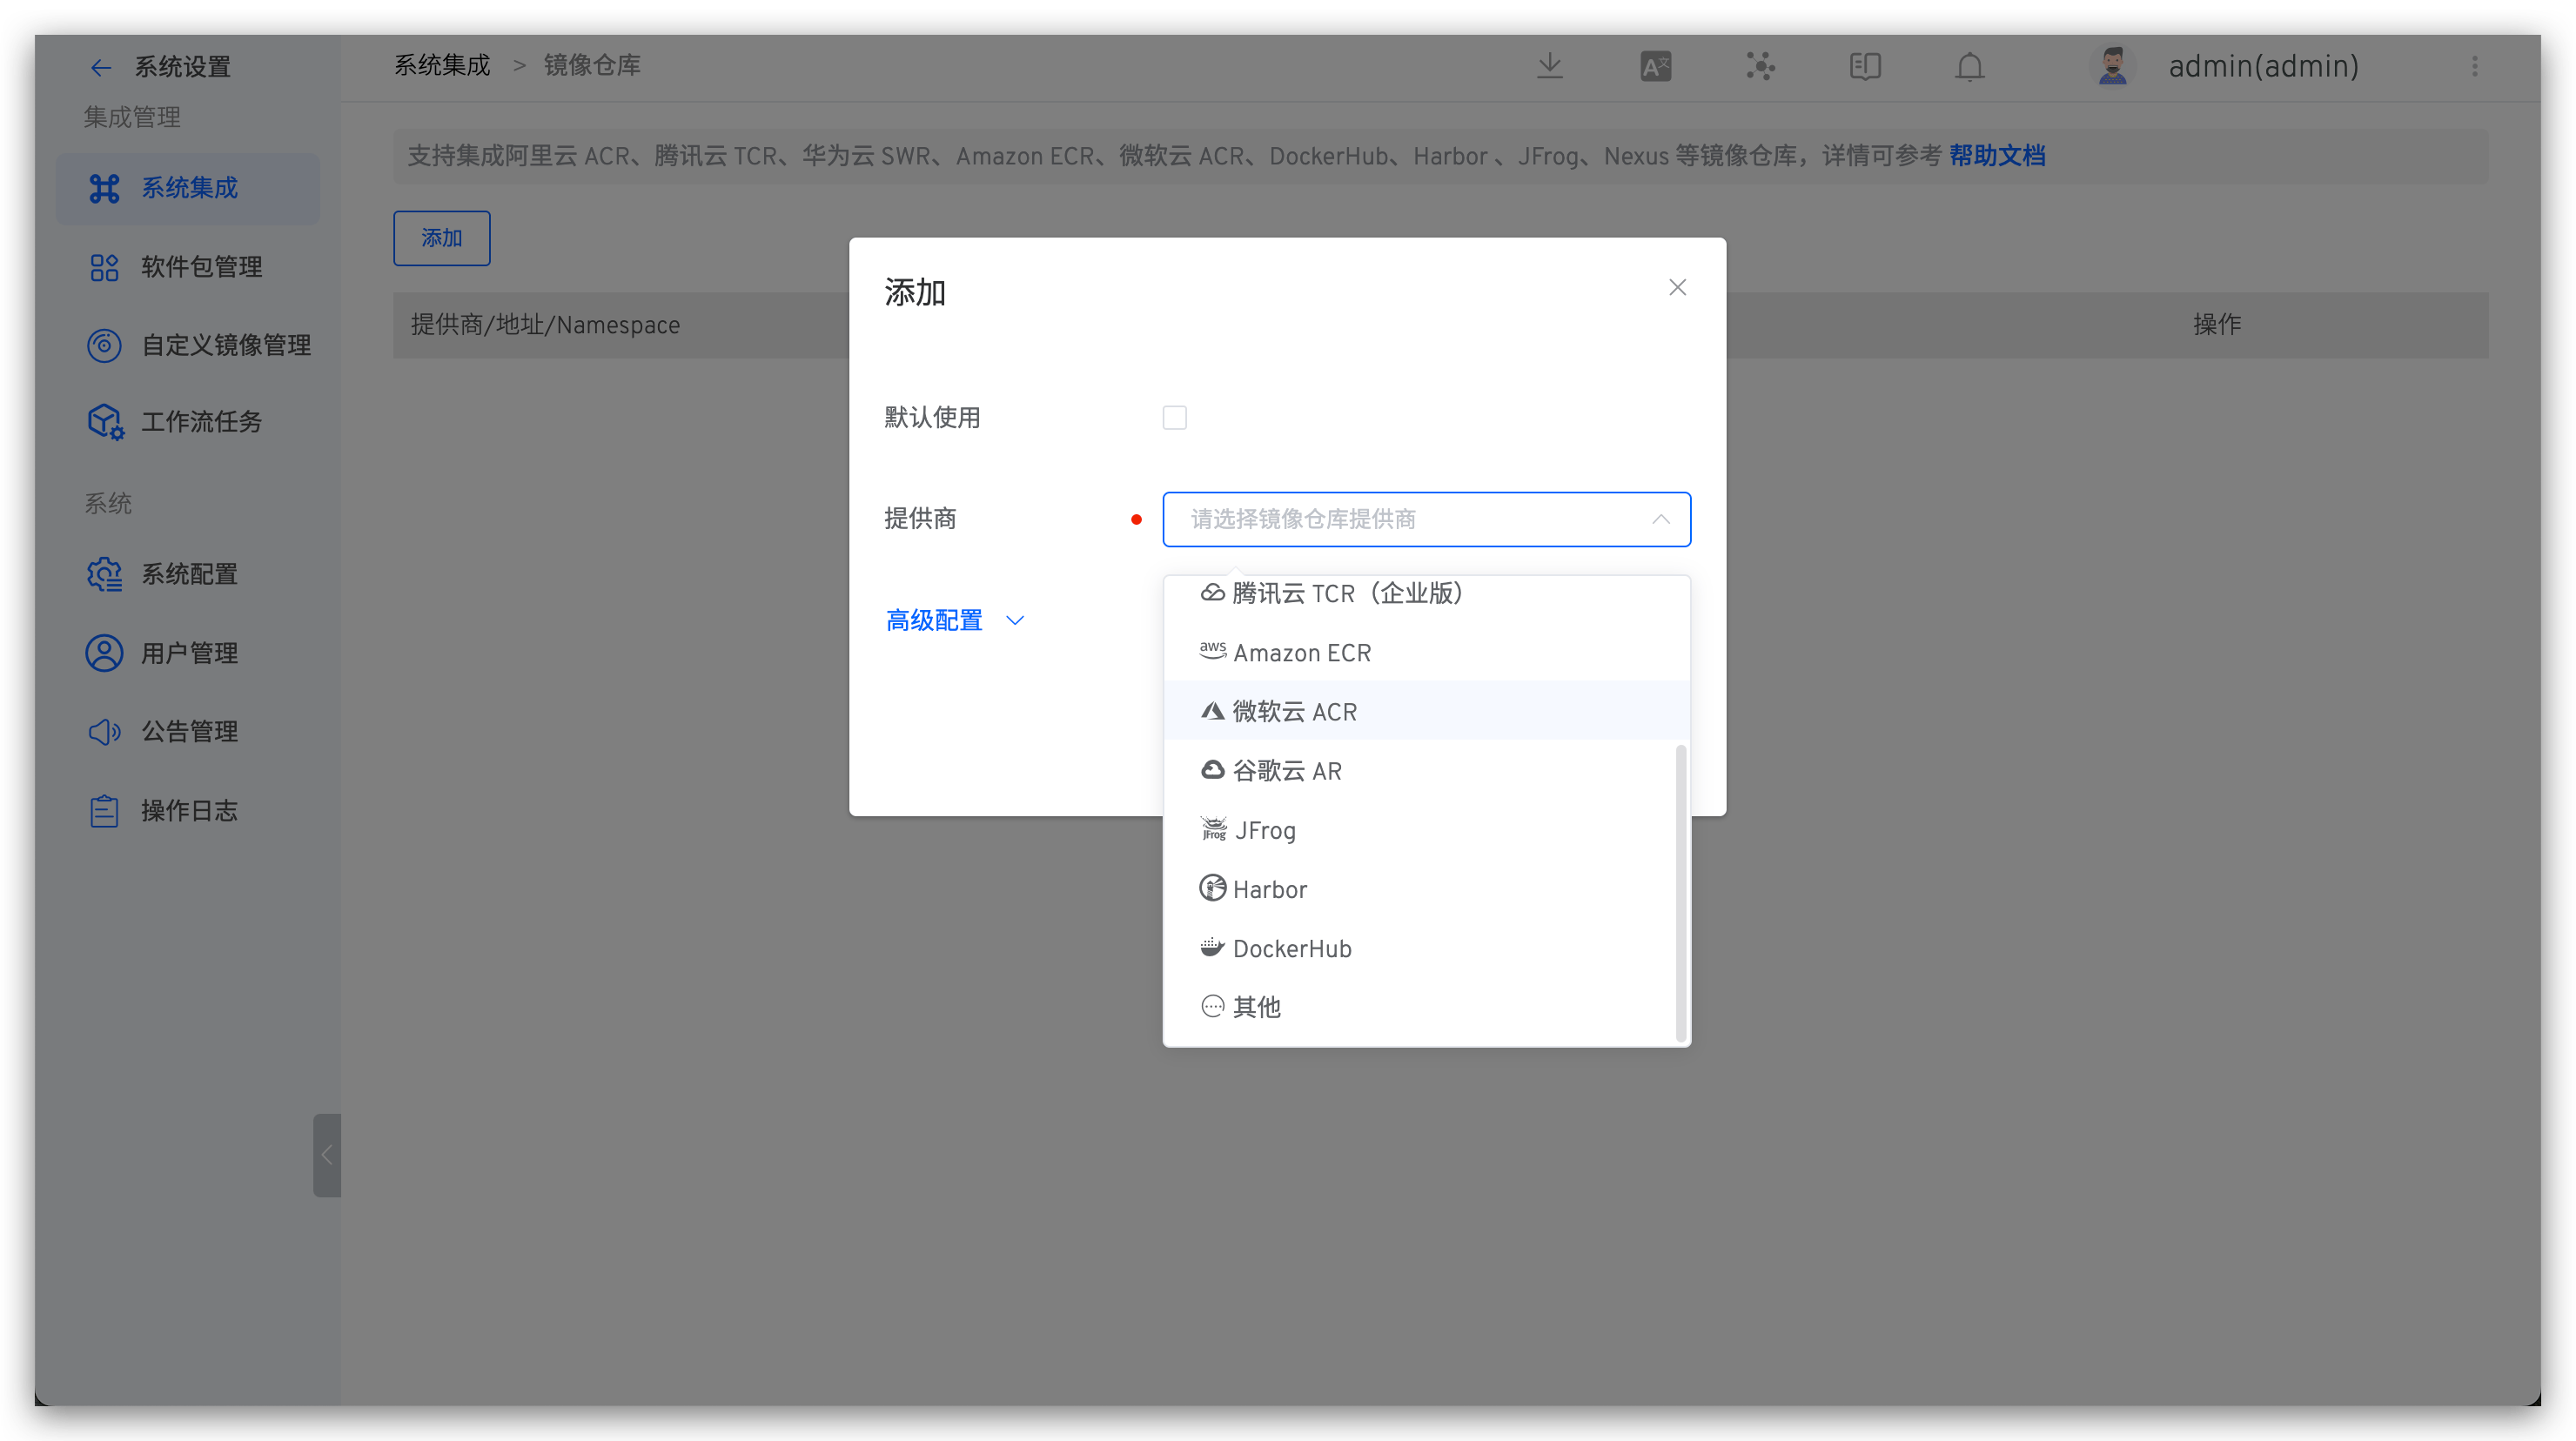Toggle the 默认使用 checkbox
The image size is (2576, 1441).
[1174, 418]
